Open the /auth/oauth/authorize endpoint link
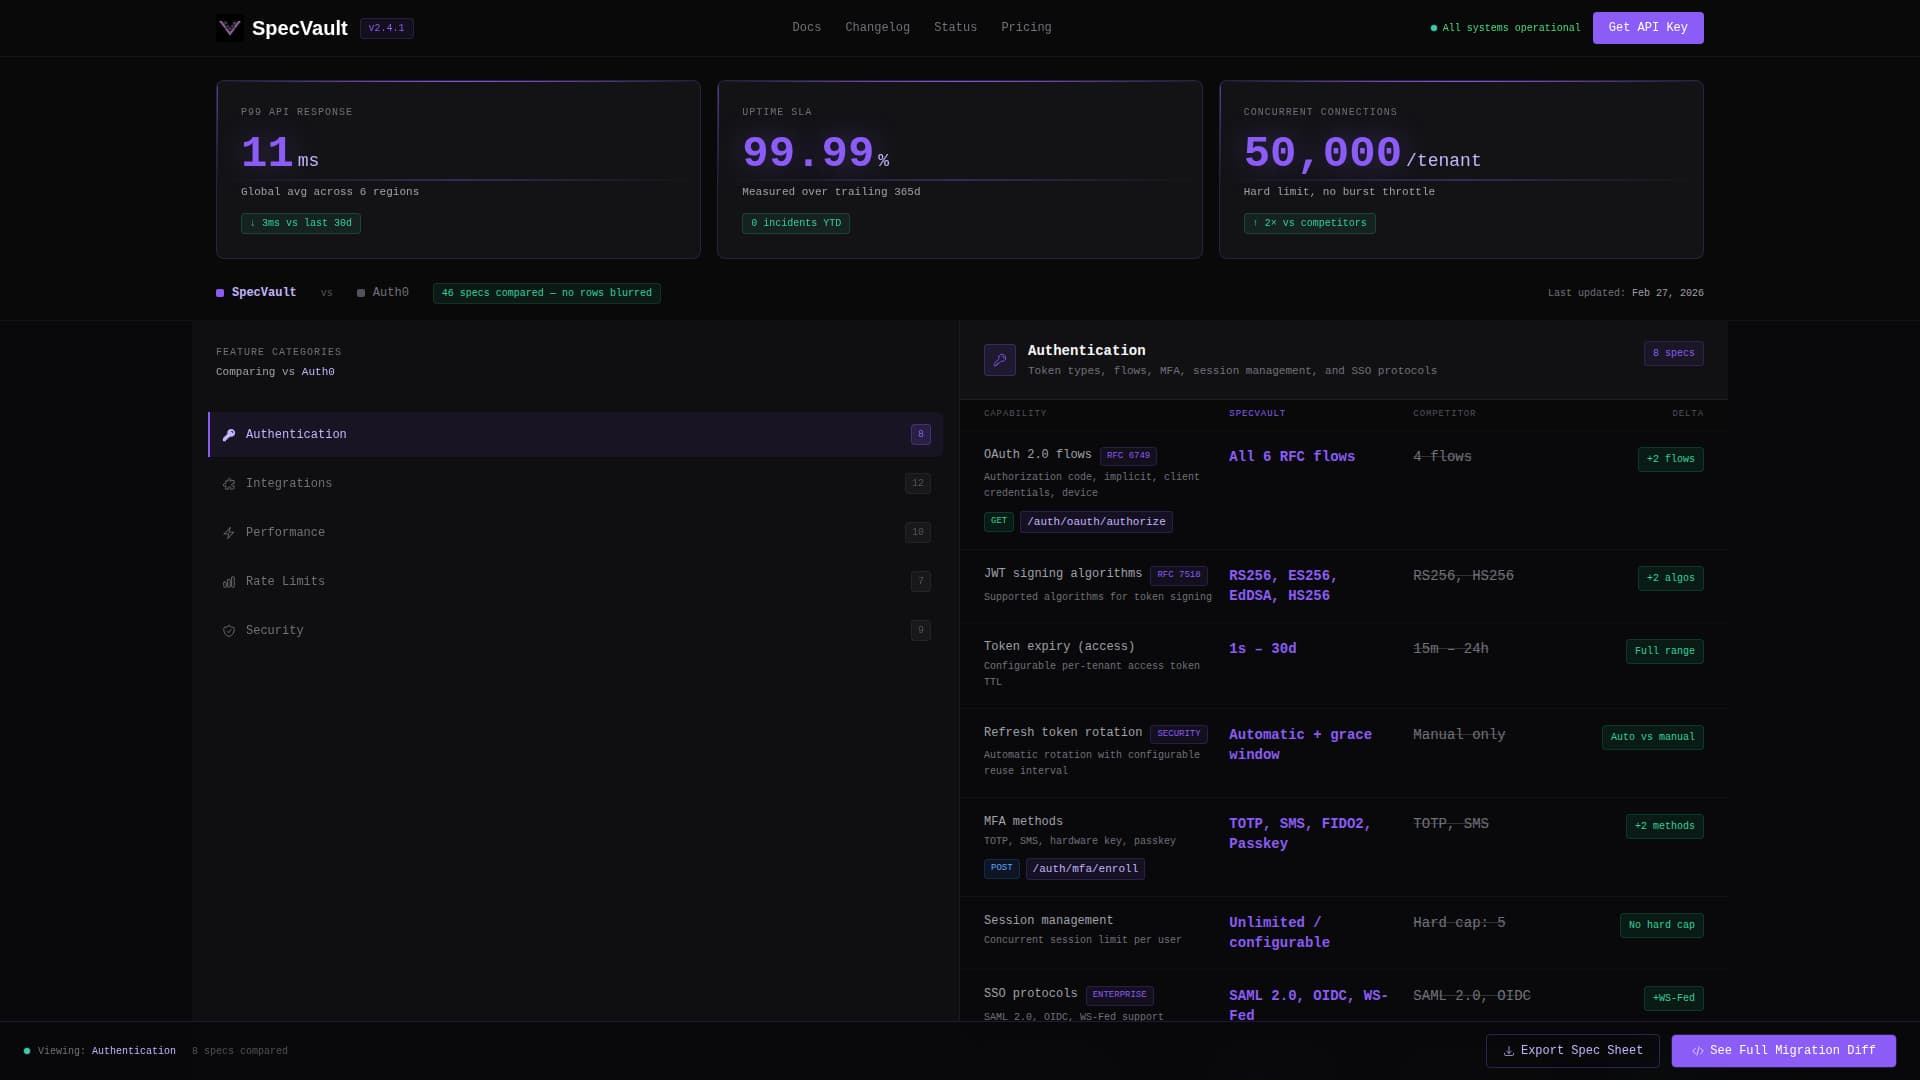The image size is (1920, 1080). (1096, 522)
